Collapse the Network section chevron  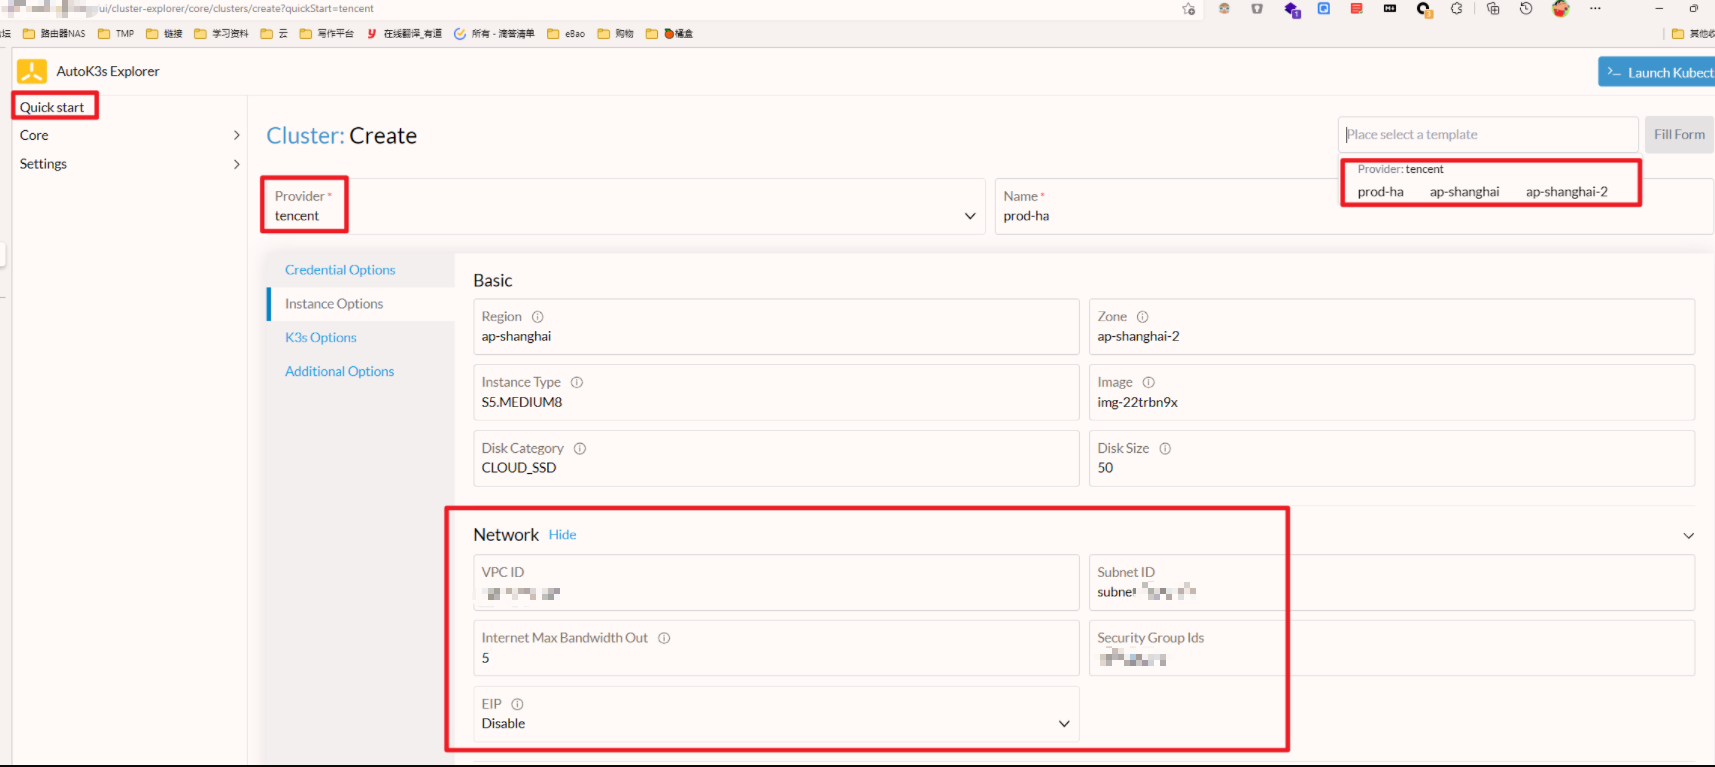pos(1688,536)
